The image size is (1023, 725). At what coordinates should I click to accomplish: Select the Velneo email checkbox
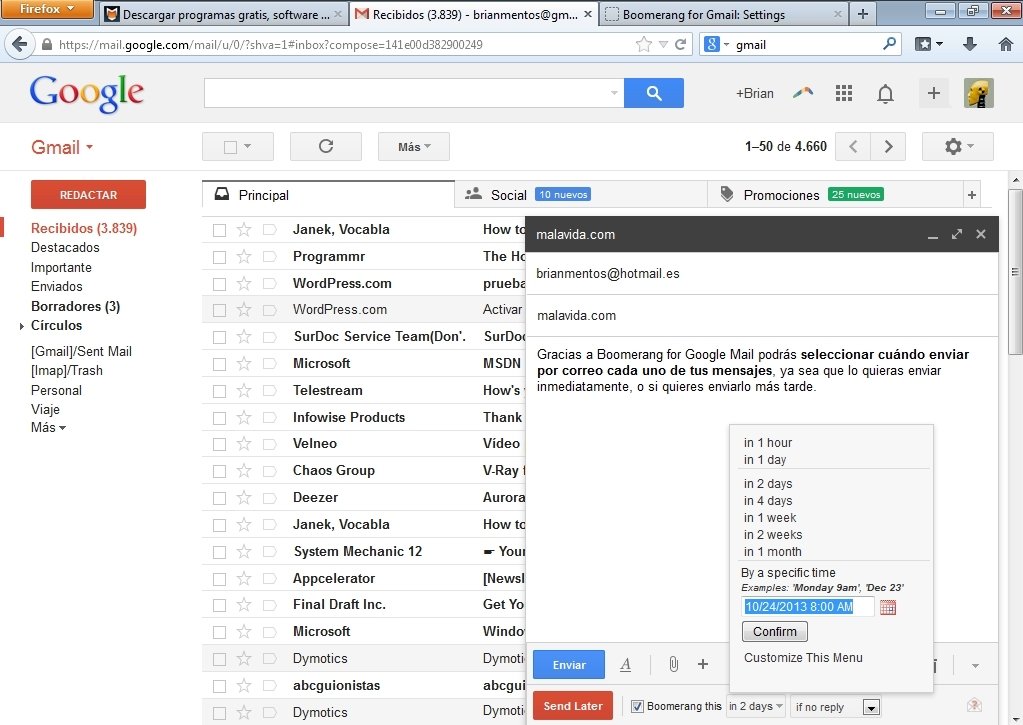pos(219,444)
